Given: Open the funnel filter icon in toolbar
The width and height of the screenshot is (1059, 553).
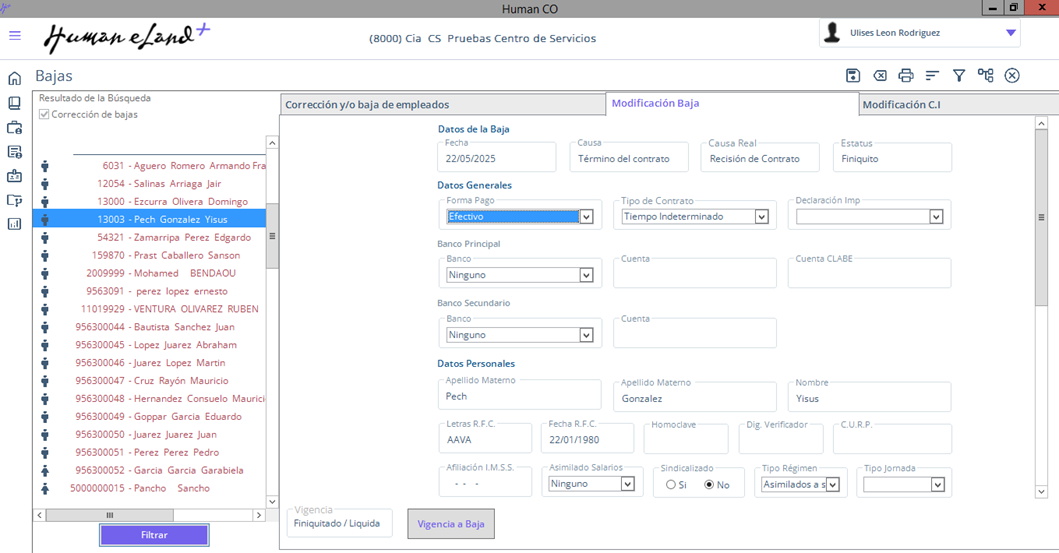Looking at the screenshot, I should click(959, 76).
